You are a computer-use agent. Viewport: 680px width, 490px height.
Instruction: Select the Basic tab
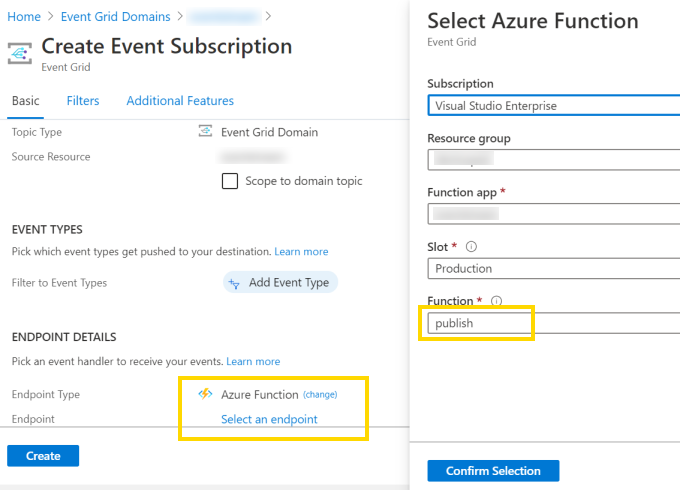(26, 101)
